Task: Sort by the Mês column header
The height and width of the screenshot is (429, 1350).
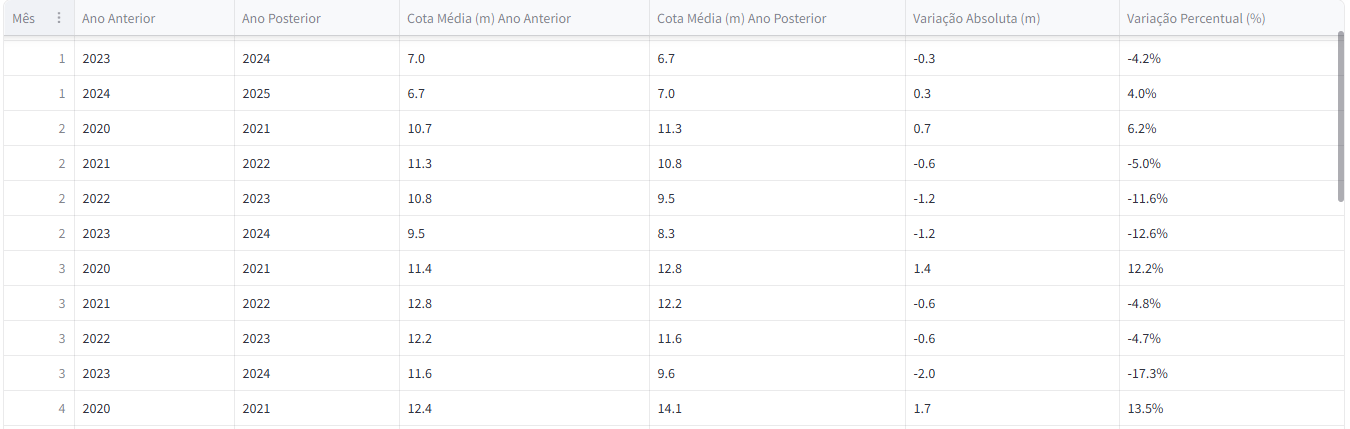Action: click(24, 18)
